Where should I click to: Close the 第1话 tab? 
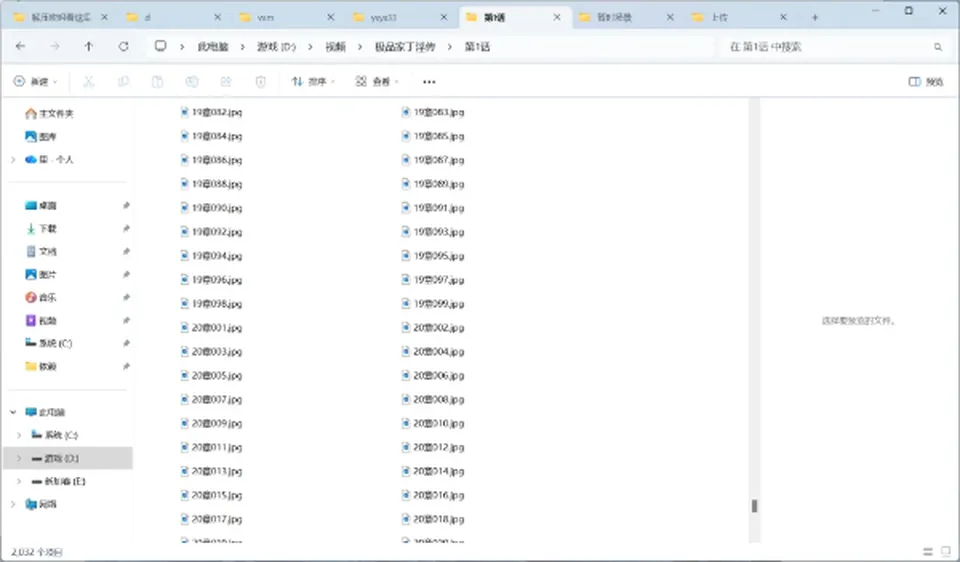click(557, 17)
